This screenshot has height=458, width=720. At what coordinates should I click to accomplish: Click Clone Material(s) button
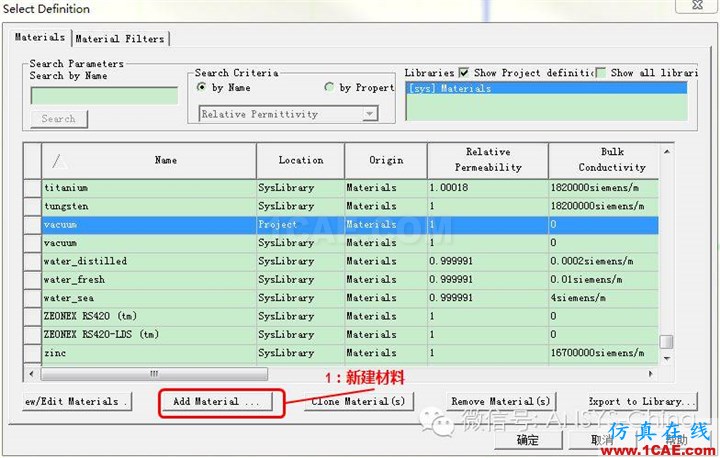359,402
